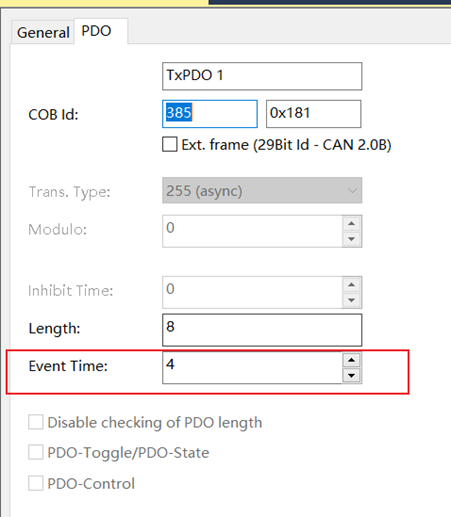Click Modulo spinner down arrow
This screenshot has height=517, width=451.
[x=351, y=239]
